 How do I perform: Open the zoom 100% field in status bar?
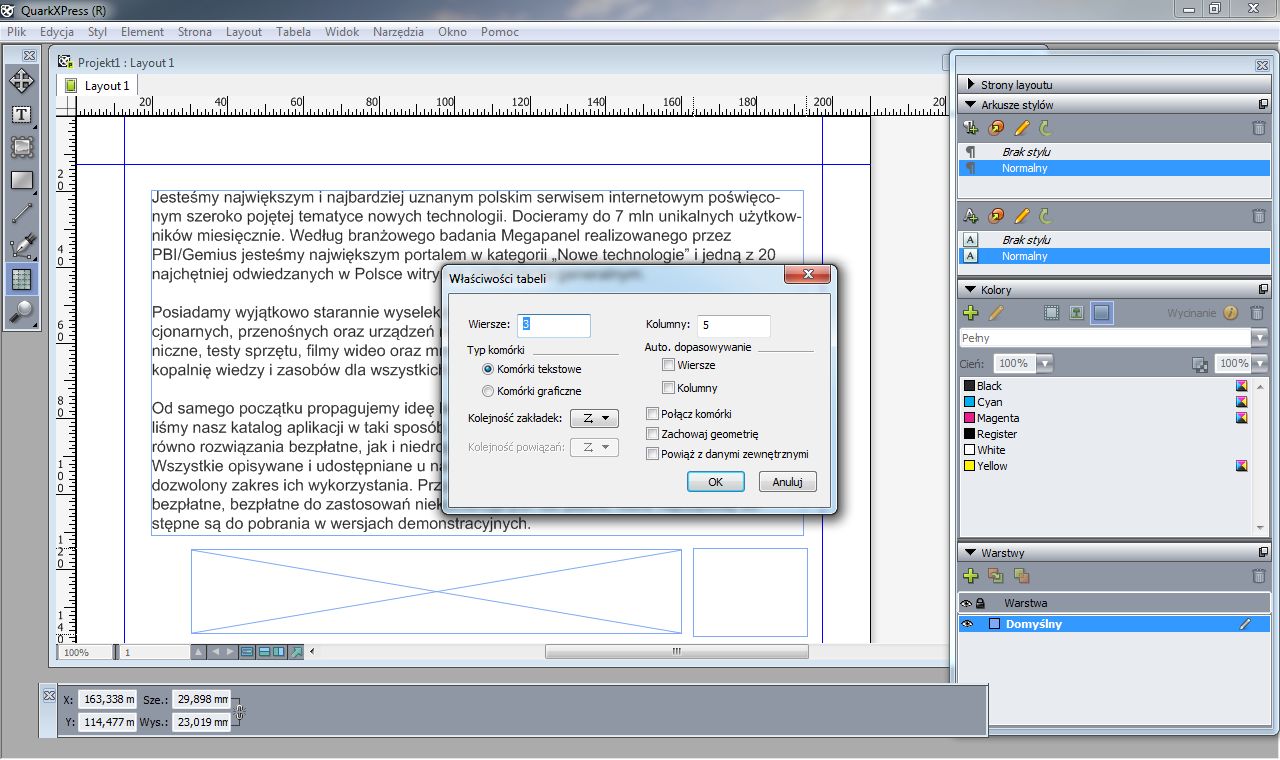[x=85, y=652]
